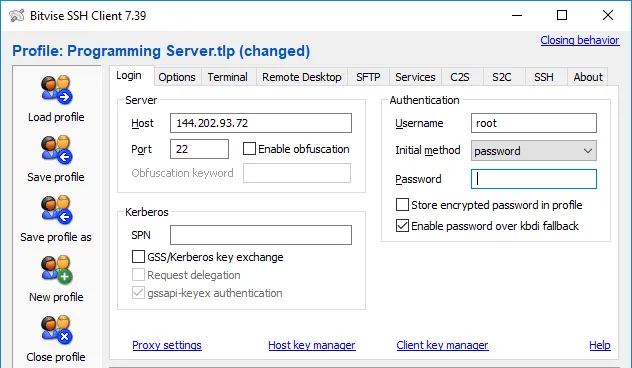Screen dimensions: 632x368
Task: Open the Host key manager link
Action: pos(312,345)
